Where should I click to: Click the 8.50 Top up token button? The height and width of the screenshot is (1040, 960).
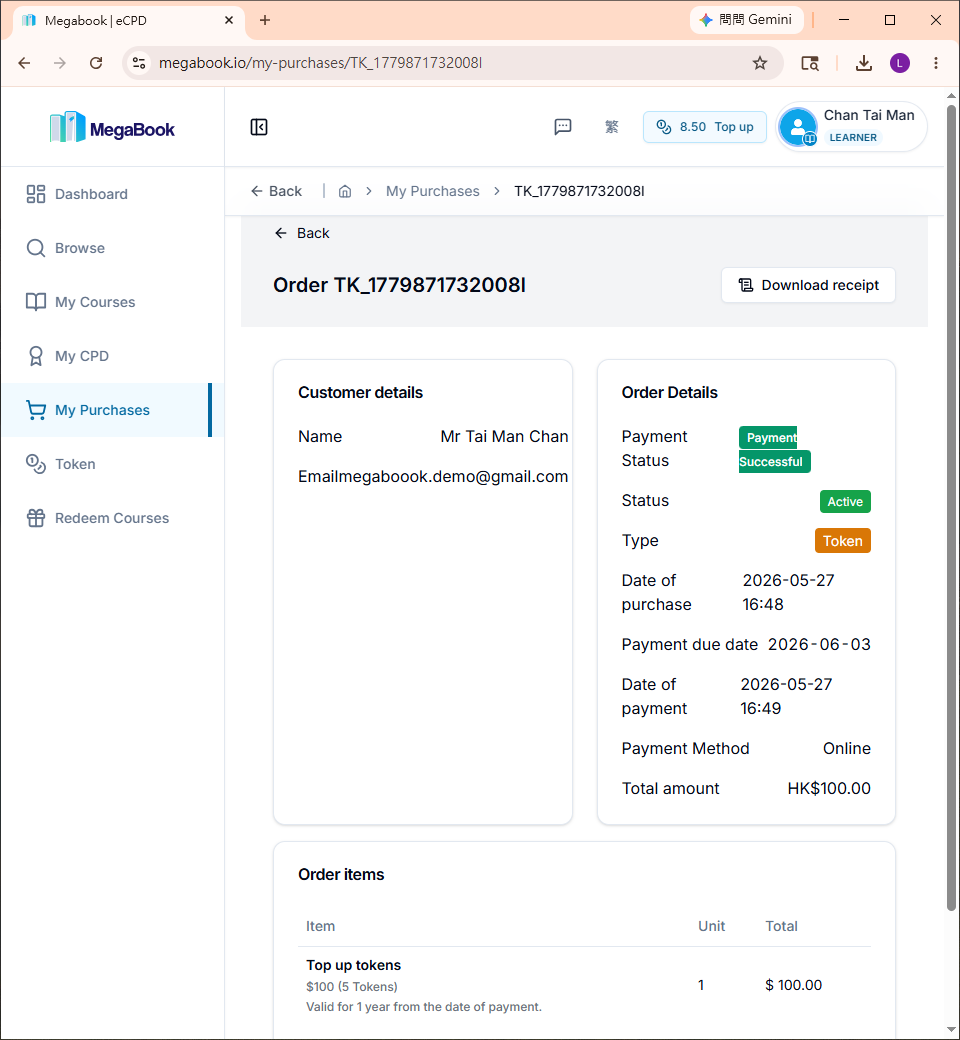tap(705, 127)
